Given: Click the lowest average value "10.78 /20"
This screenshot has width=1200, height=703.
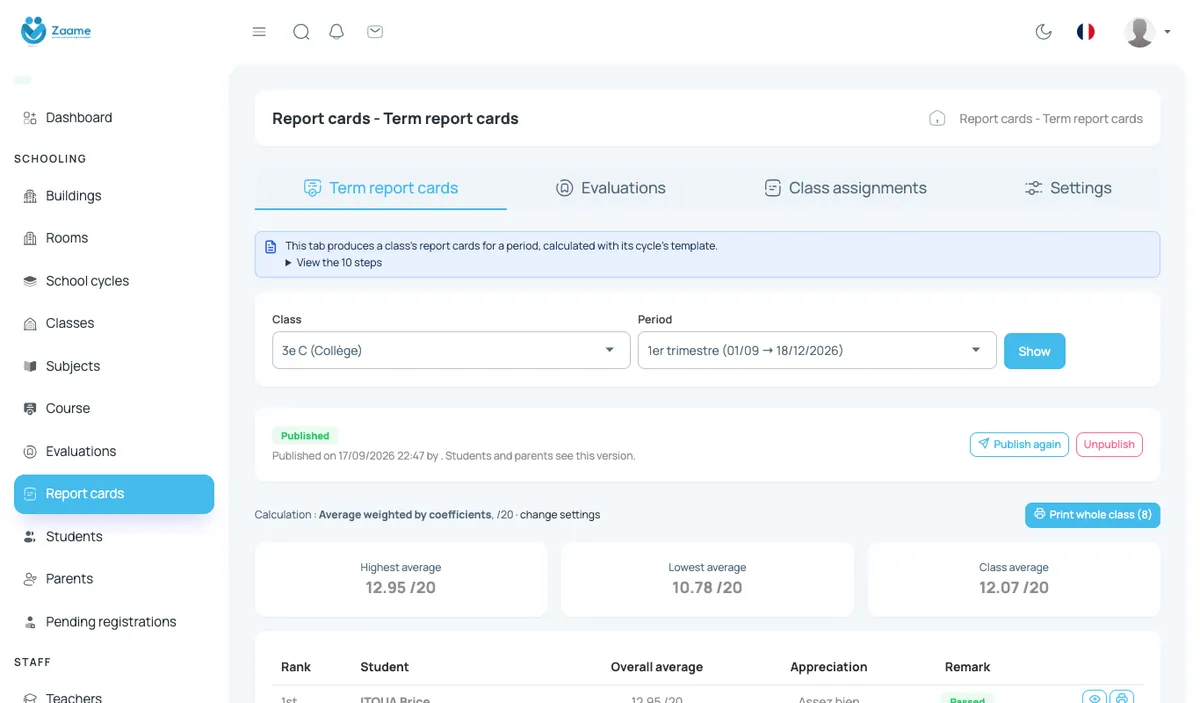Looking at the screenshot, I should 707,588.
